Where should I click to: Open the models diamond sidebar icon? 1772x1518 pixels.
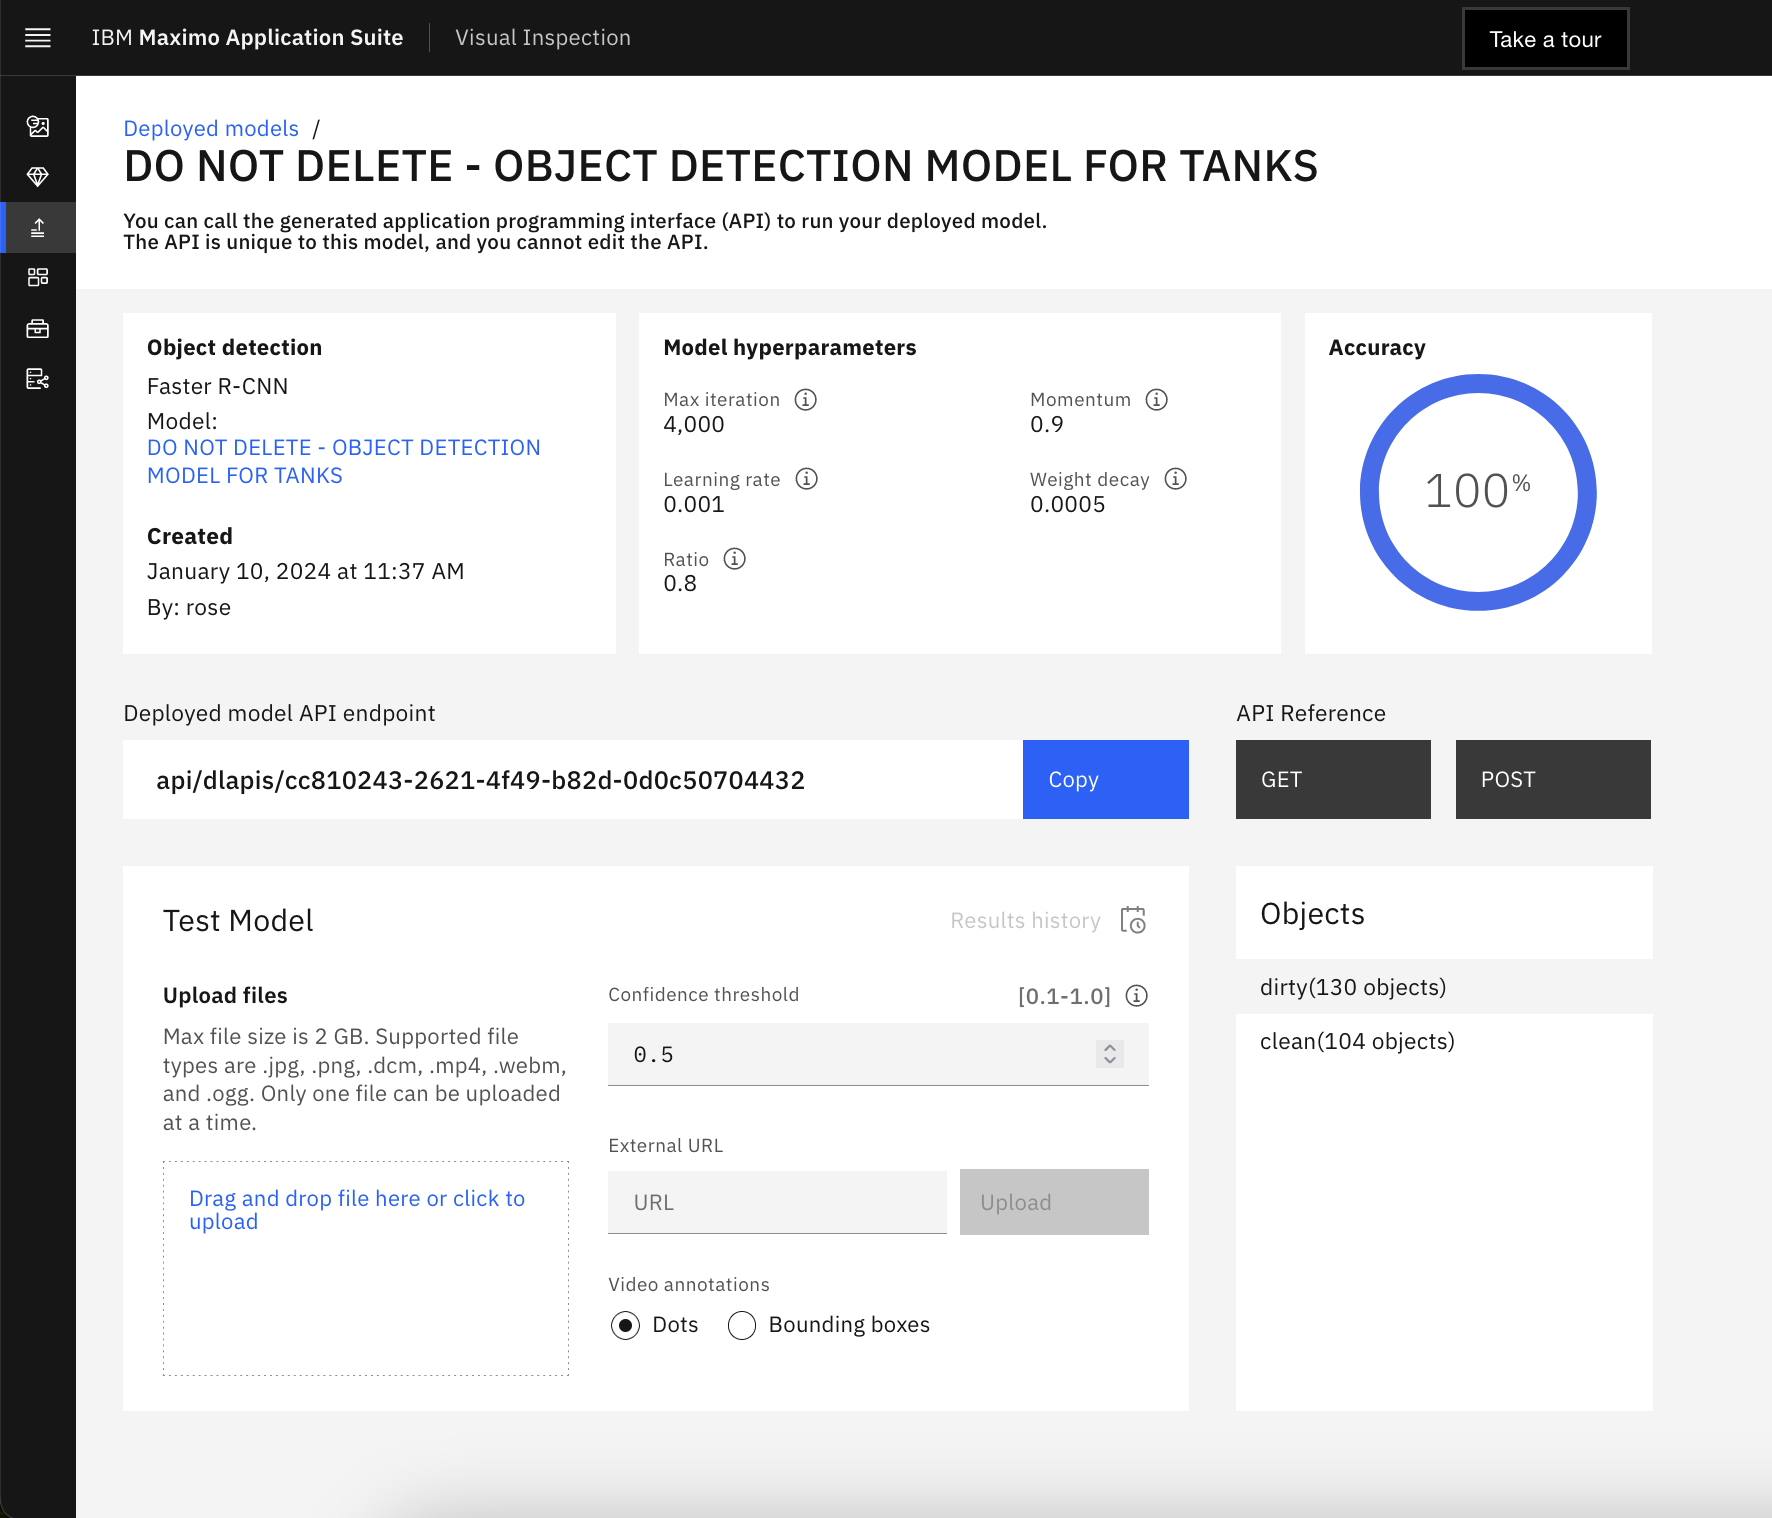(38, 177)
